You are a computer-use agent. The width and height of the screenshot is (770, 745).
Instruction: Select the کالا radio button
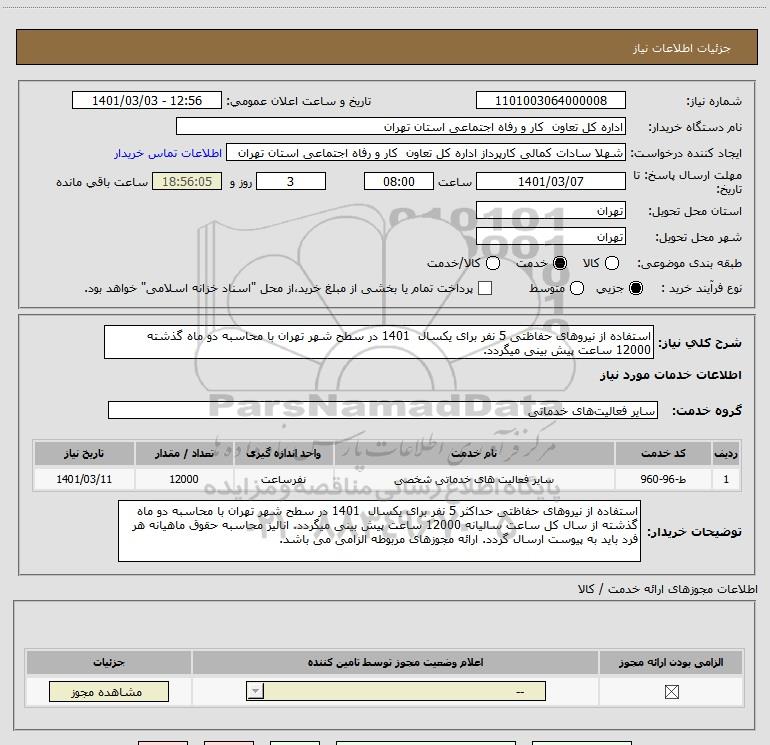pos(611,263)
